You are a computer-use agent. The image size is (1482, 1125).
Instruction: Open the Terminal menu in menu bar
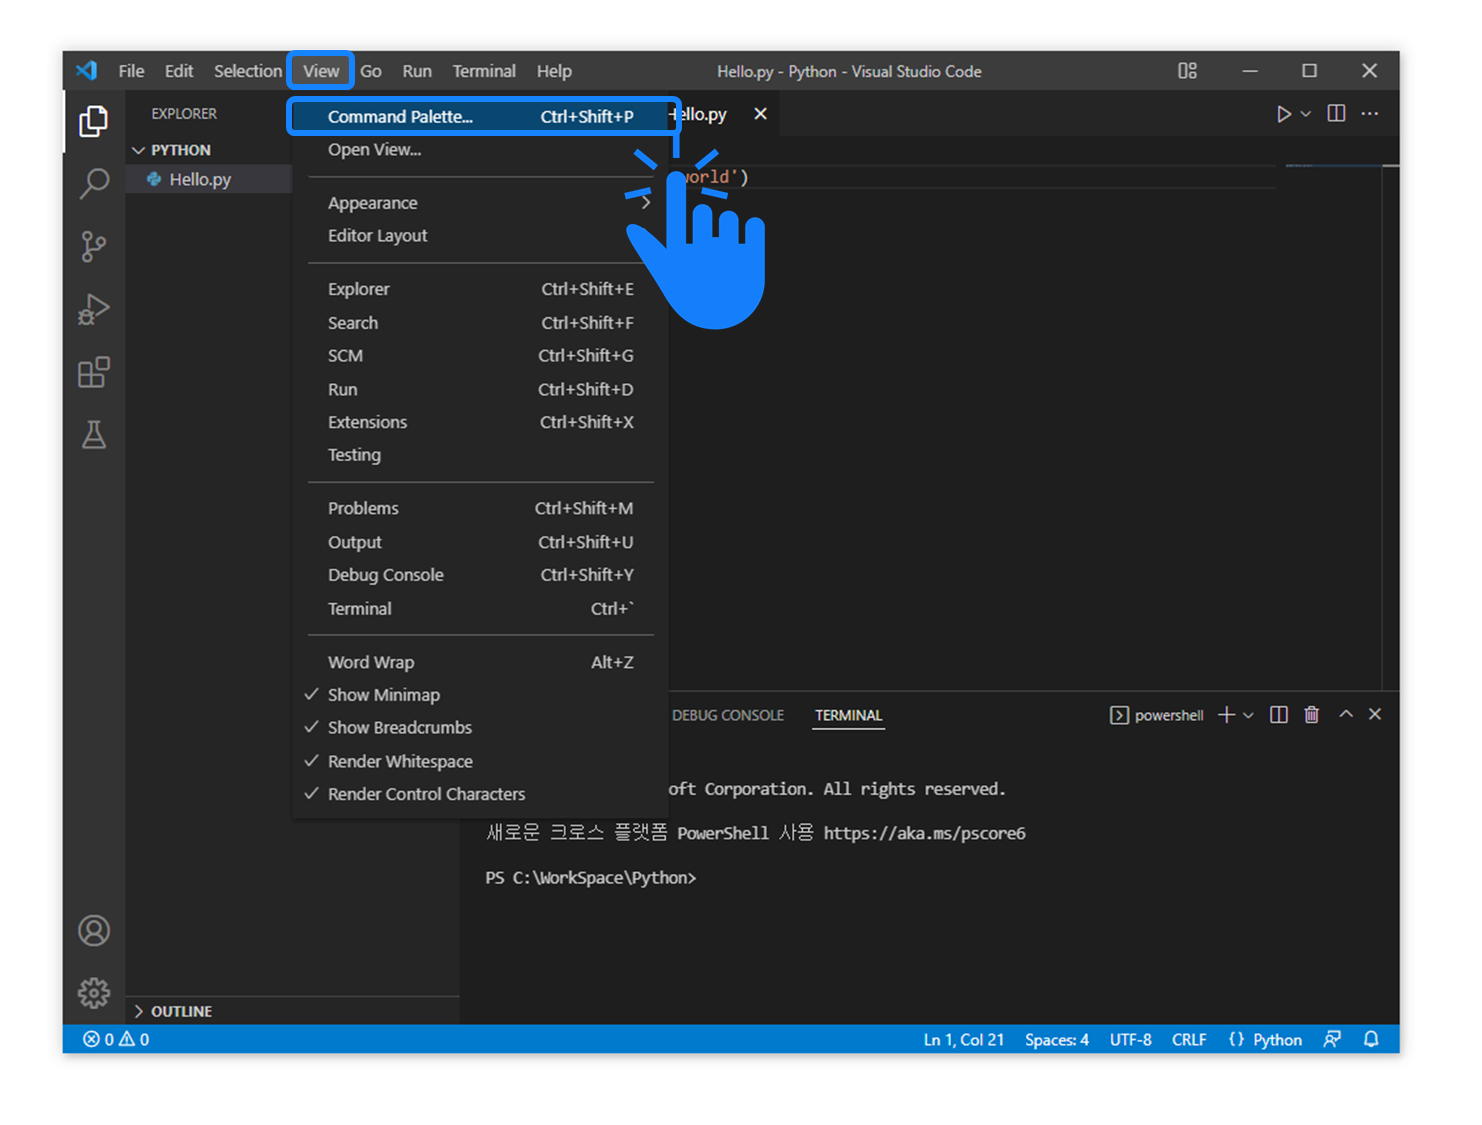[484, 71]
